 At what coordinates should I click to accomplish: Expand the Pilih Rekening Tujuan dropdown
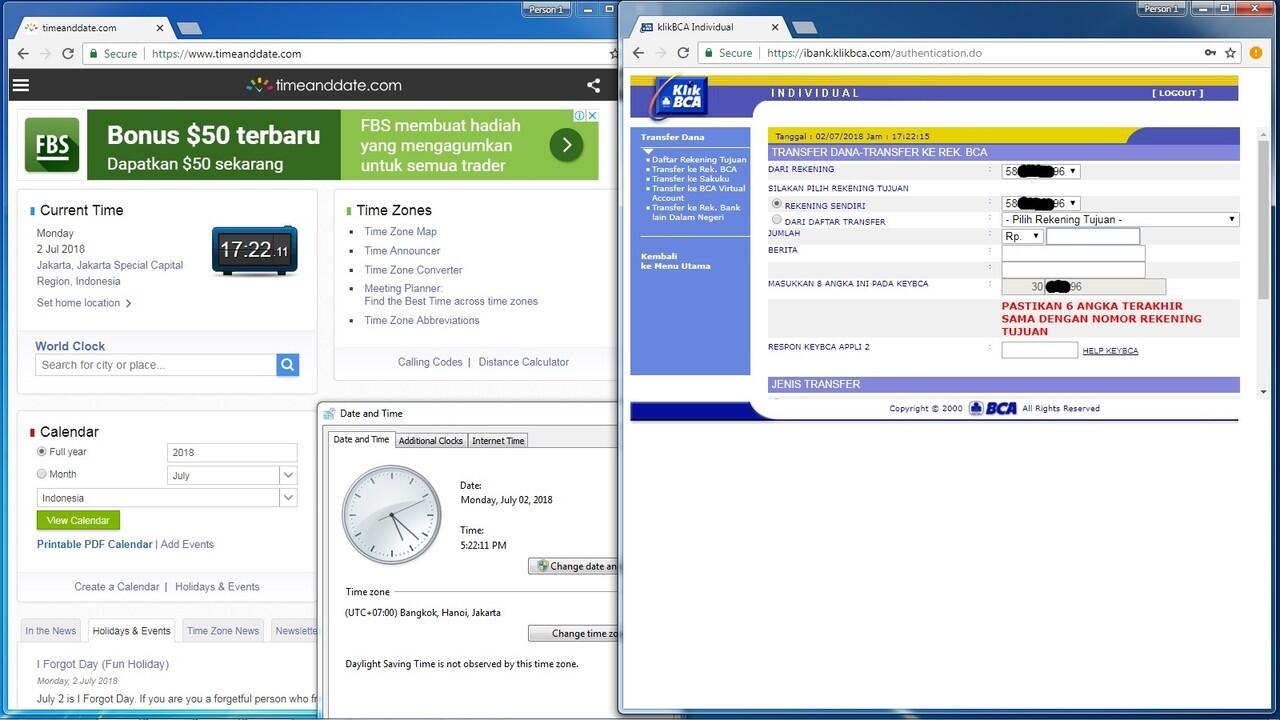(x=1120, y=219)
